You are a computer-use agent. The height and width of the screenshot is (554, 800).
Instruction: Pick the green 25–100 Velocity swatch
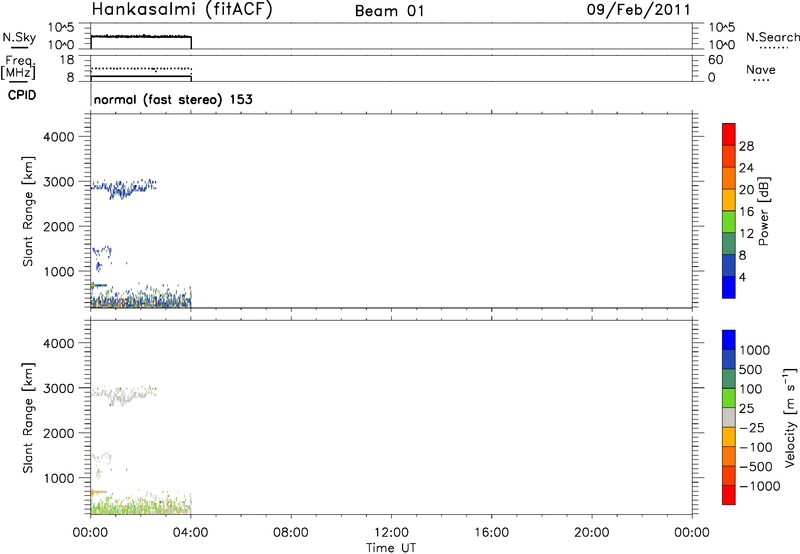pyautogui.click(x=729, y=398)
